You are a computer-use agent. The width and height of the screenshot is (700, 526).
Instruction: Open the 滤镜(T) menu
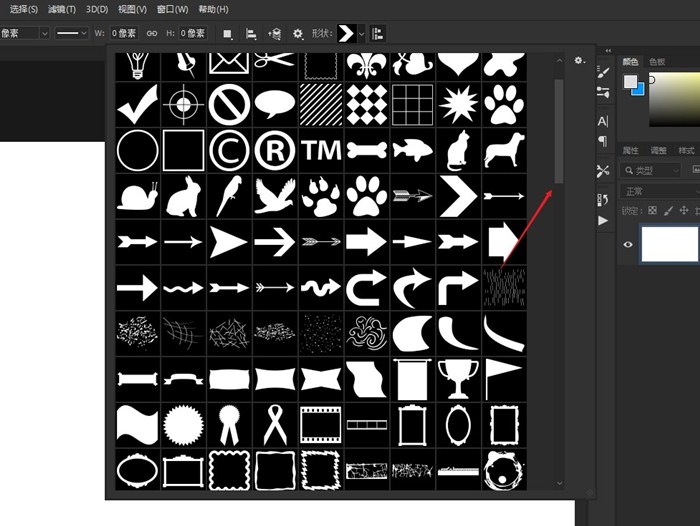tap(62, 9)
